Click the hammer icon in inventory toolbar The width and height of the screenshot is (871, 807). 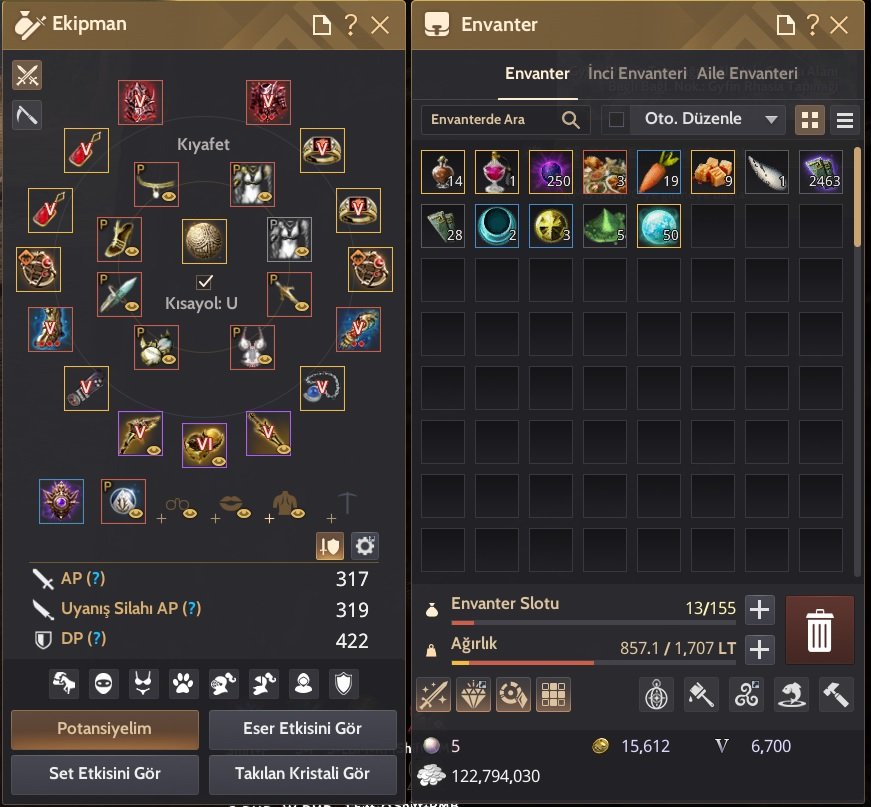coord(835,694)
